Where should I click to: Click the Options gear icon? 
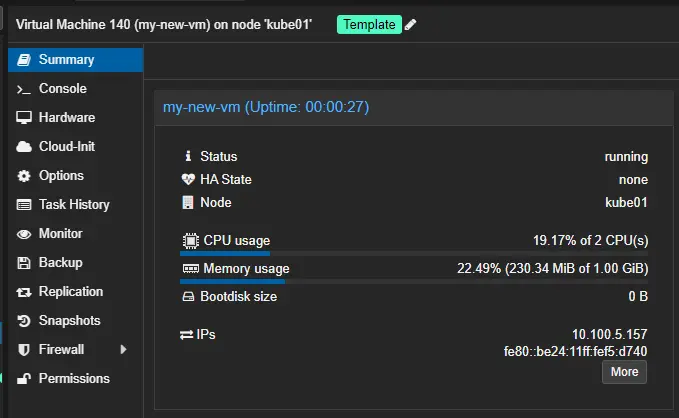tap(24, 176)
